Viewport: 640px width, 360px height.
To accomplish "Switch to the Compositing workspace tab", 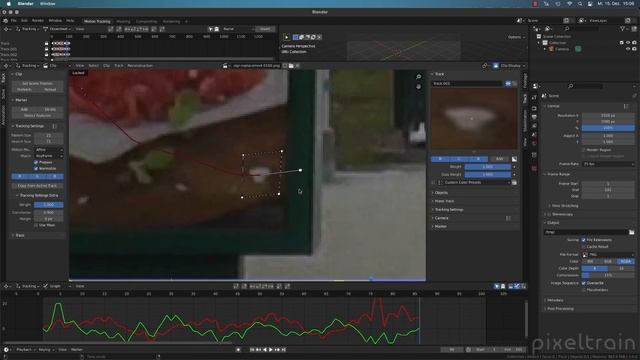I will point(147,21).
